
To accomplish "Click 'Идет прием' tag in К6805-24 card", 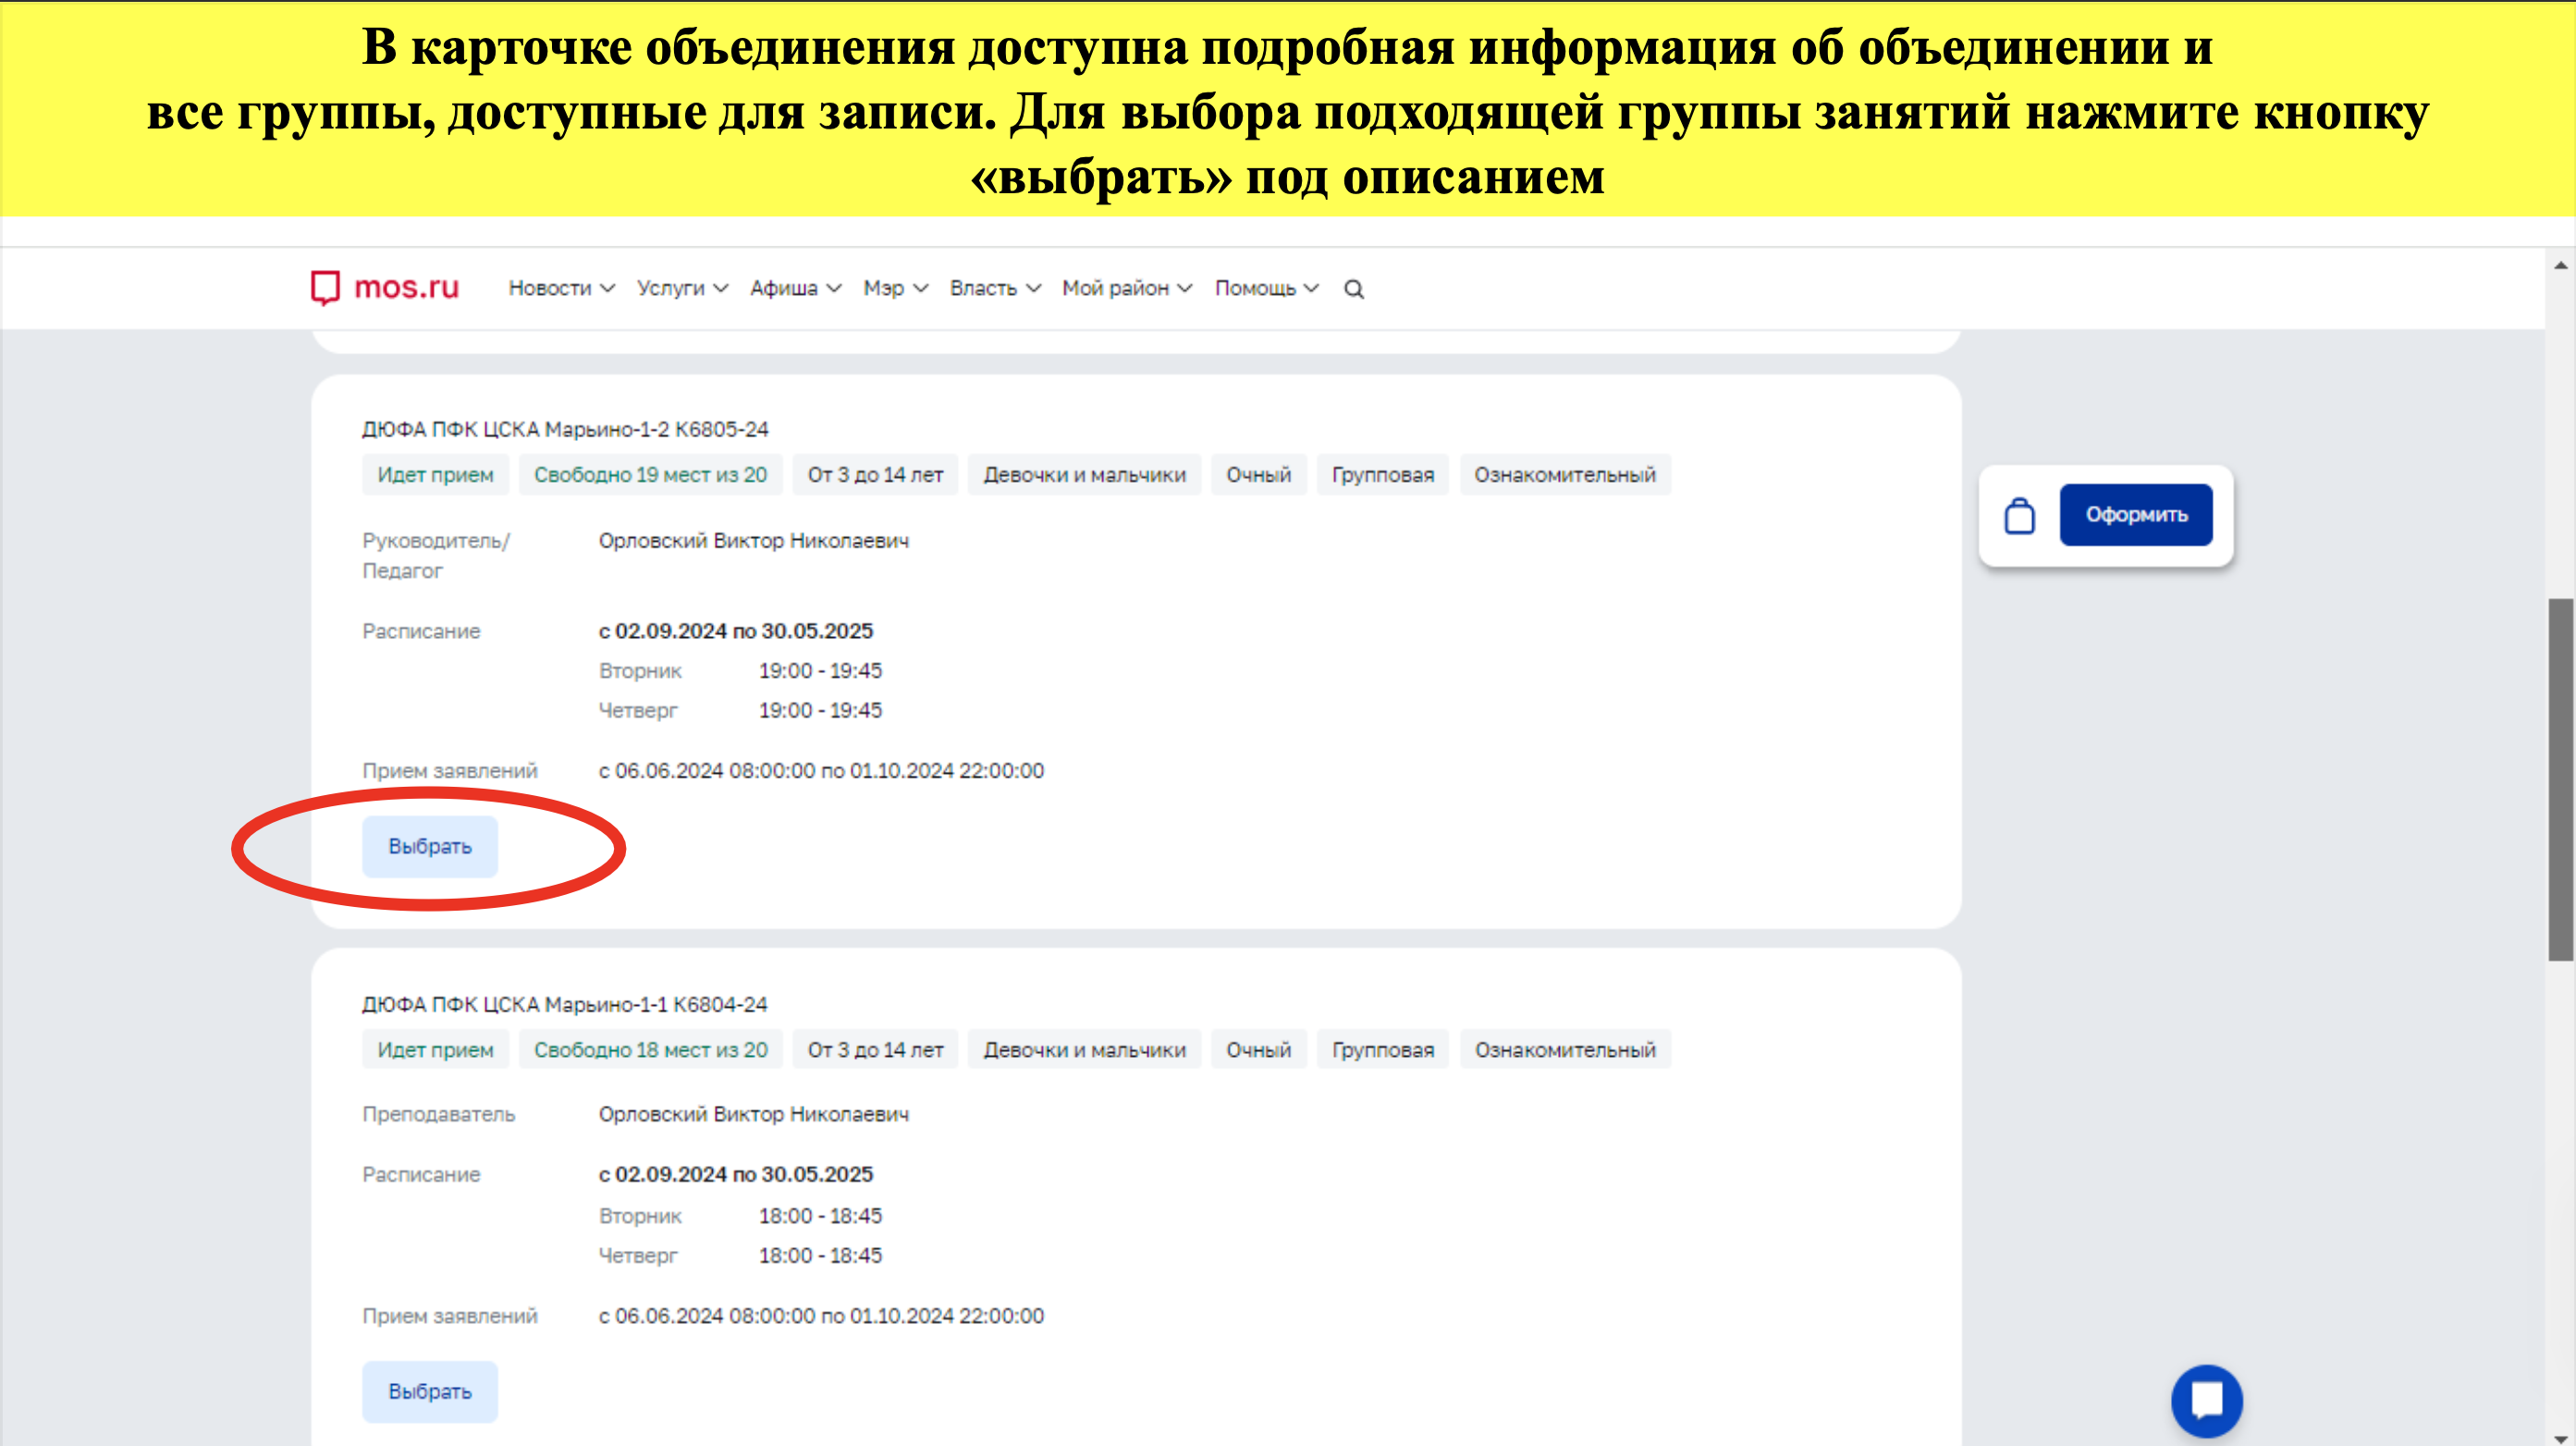I will point(435,475).
